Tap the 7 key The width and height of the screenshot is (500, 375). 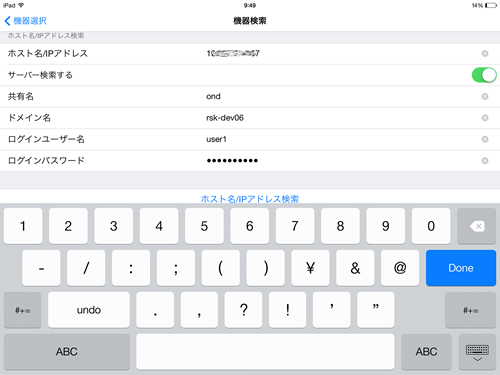[x=295, y=226]
